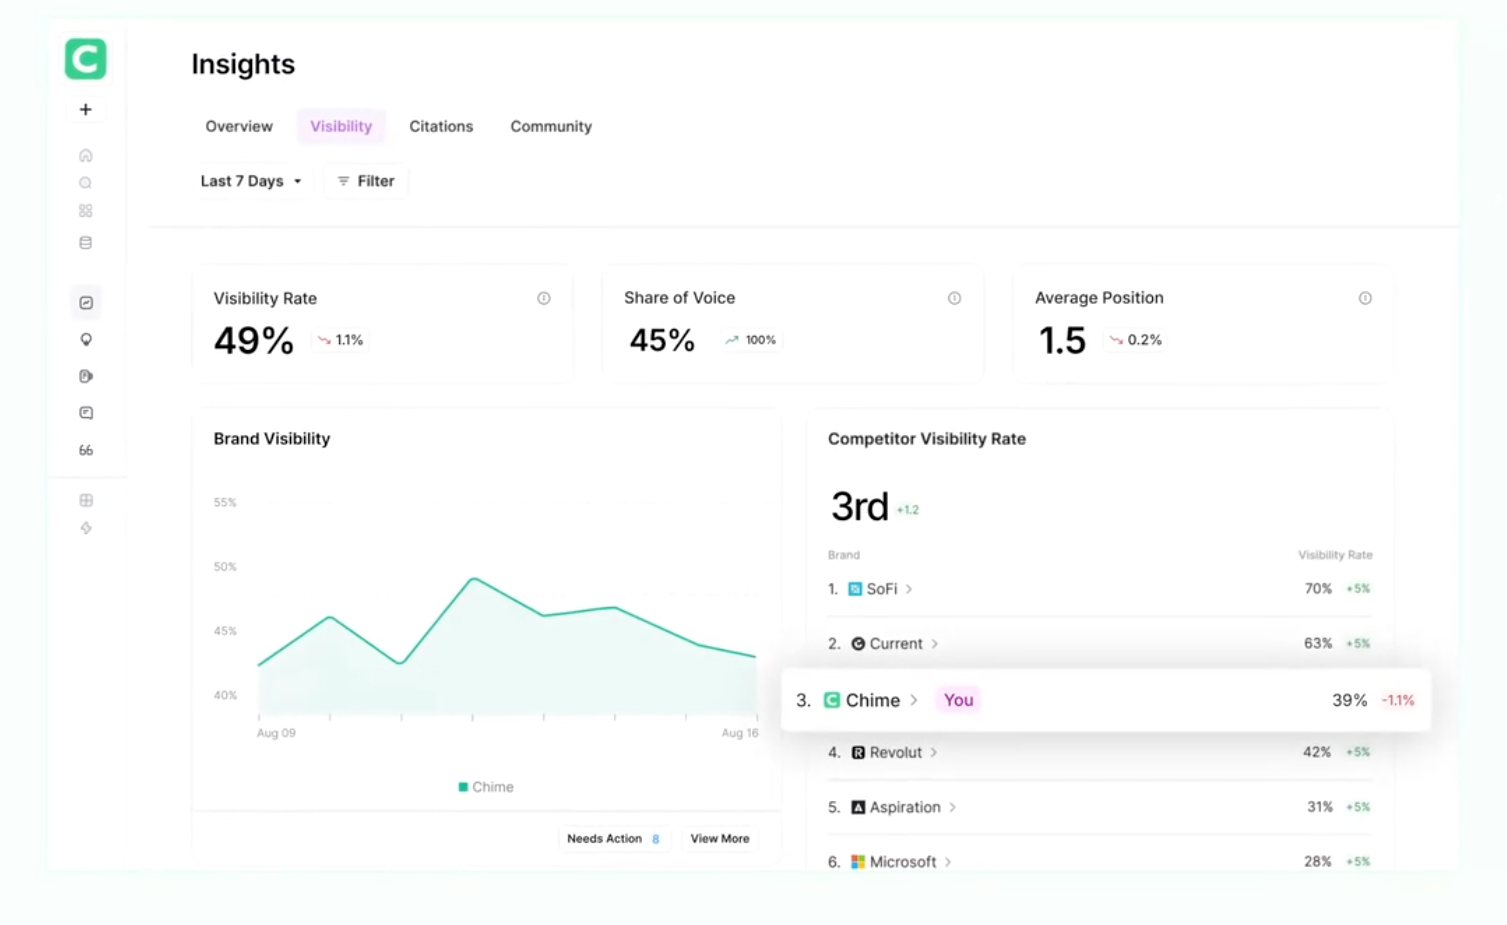Click the green Chime logo in sidebar
The height and width of the screenshot is (925, 1507).
(86, 59)
